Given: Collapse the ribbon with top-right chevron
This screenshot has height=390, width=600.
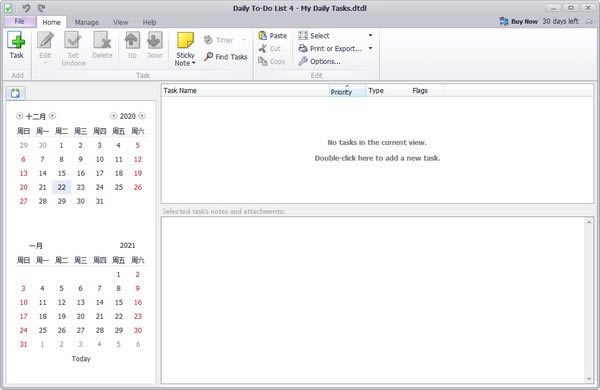Looking at the screenshot, I should (589, 22).
